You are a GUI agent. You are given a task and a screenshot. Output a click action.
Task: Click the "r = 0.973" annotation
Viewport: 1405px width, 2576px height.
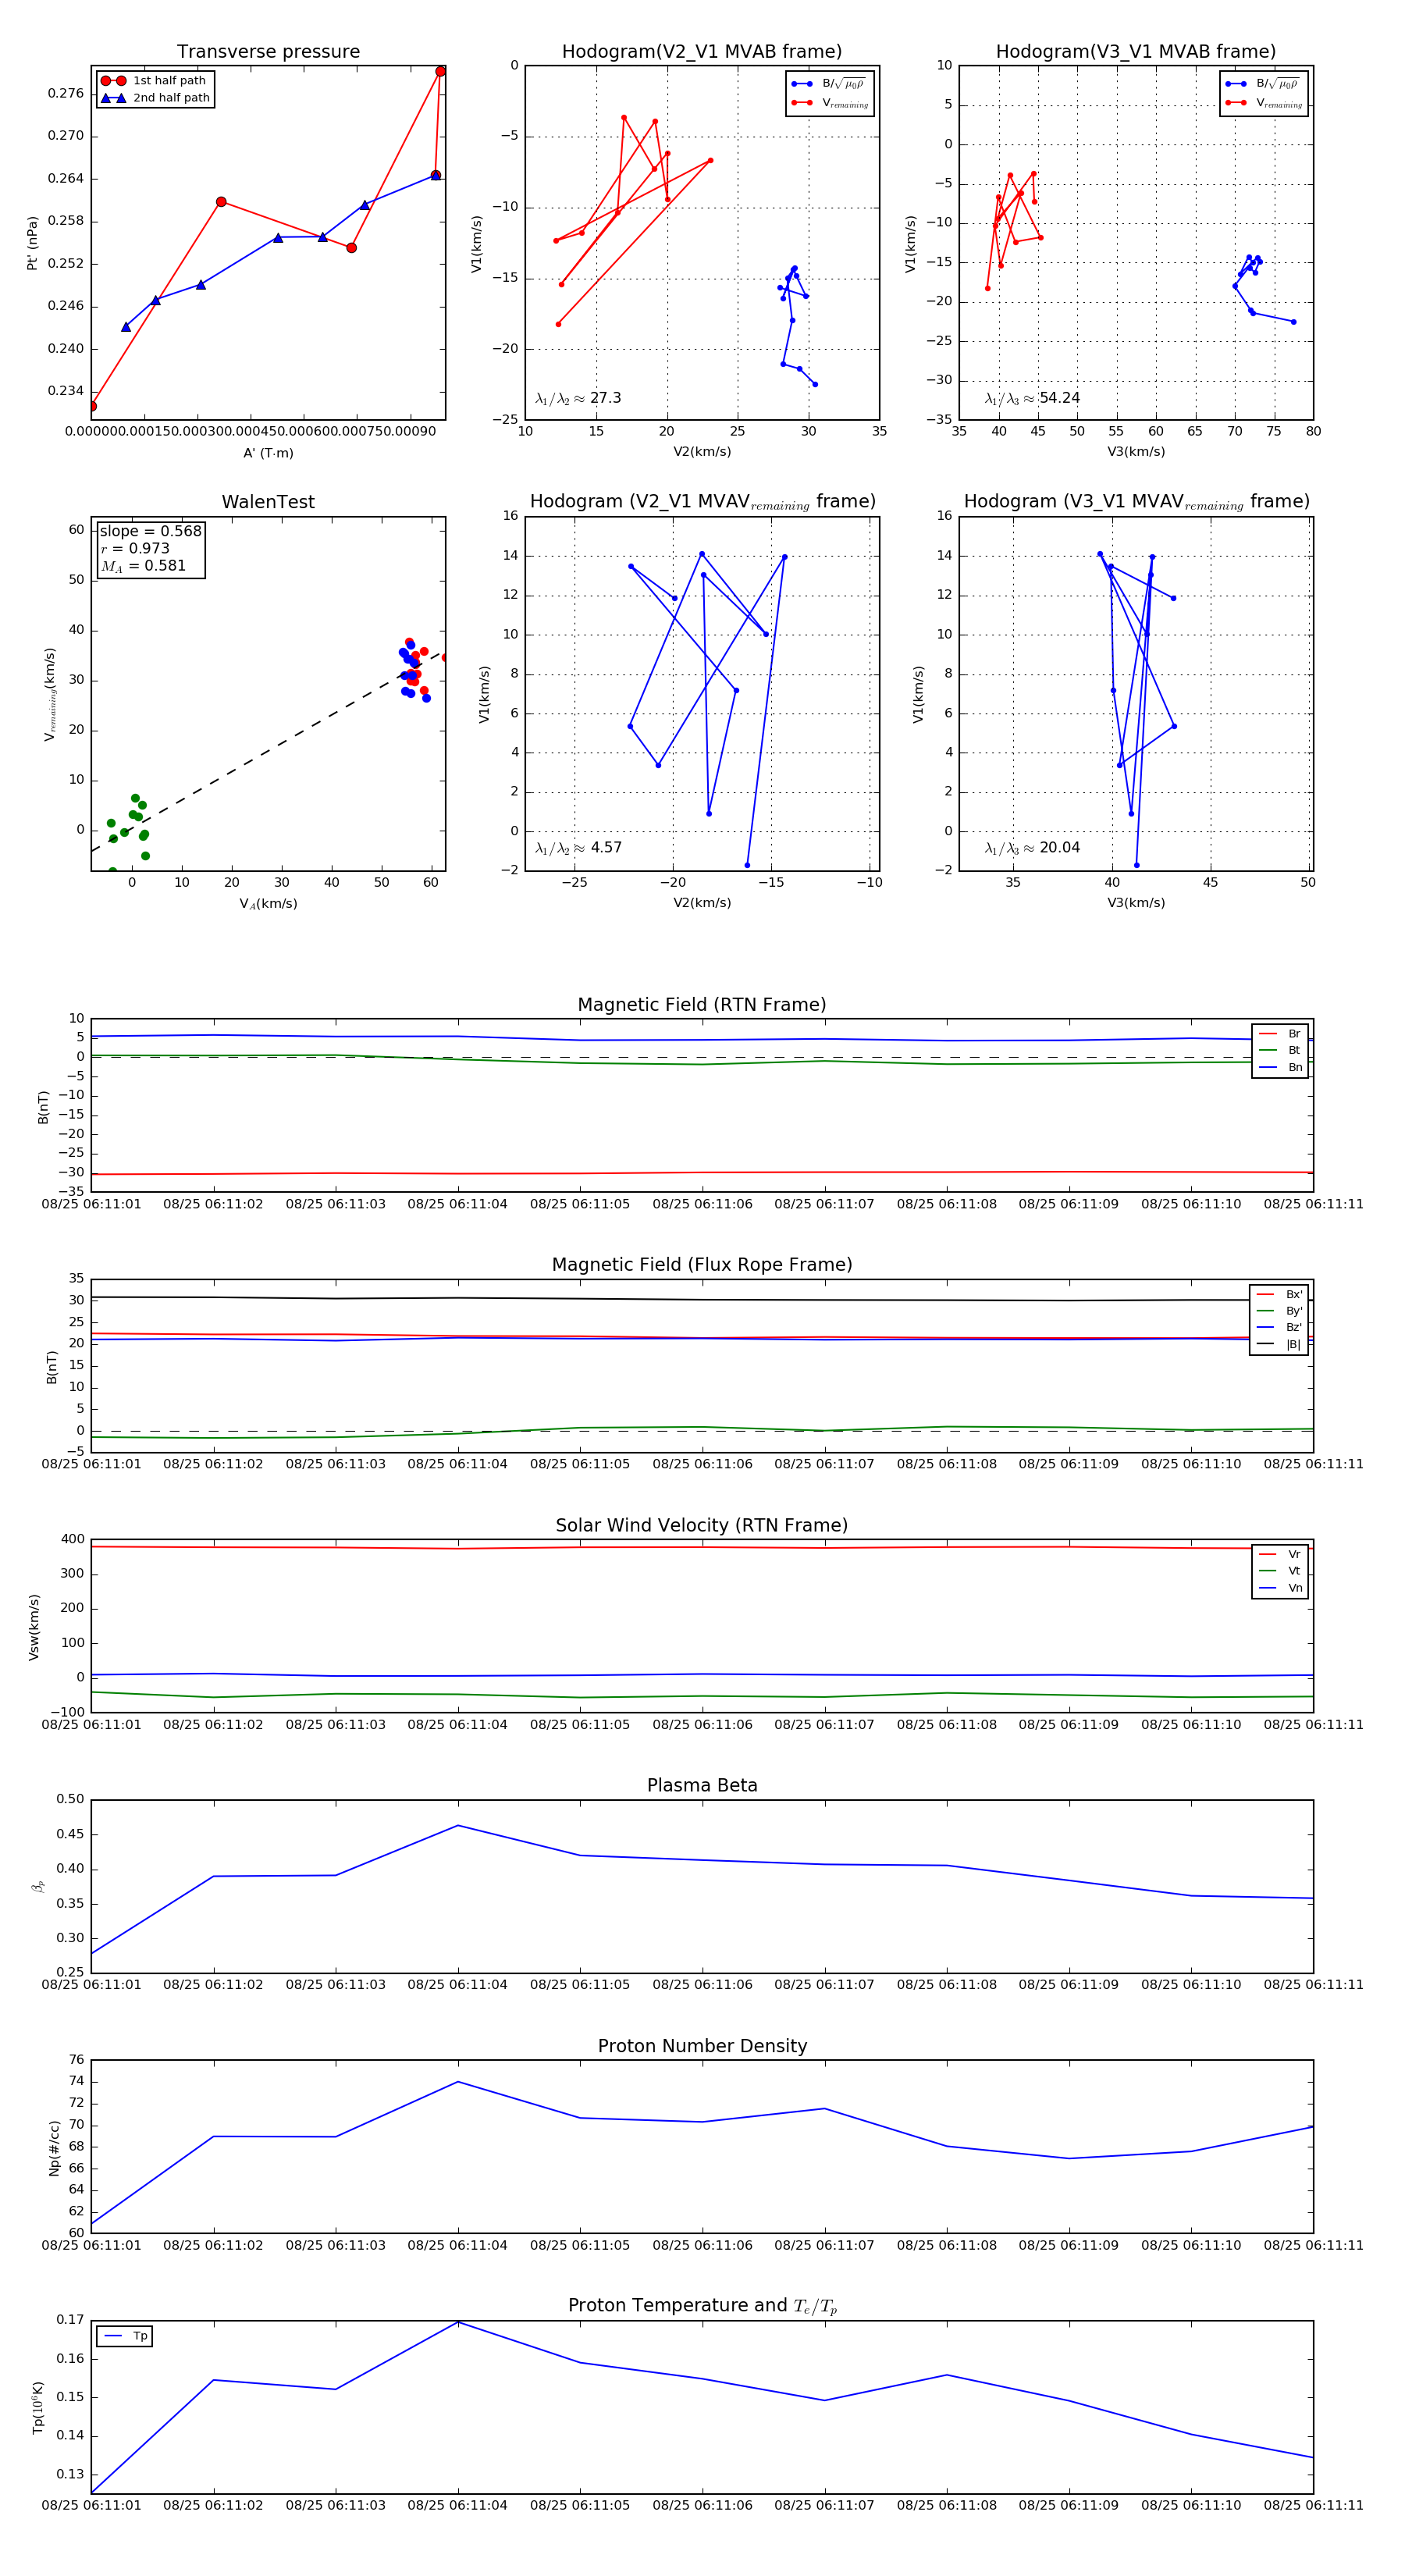(x=135, y=548)
